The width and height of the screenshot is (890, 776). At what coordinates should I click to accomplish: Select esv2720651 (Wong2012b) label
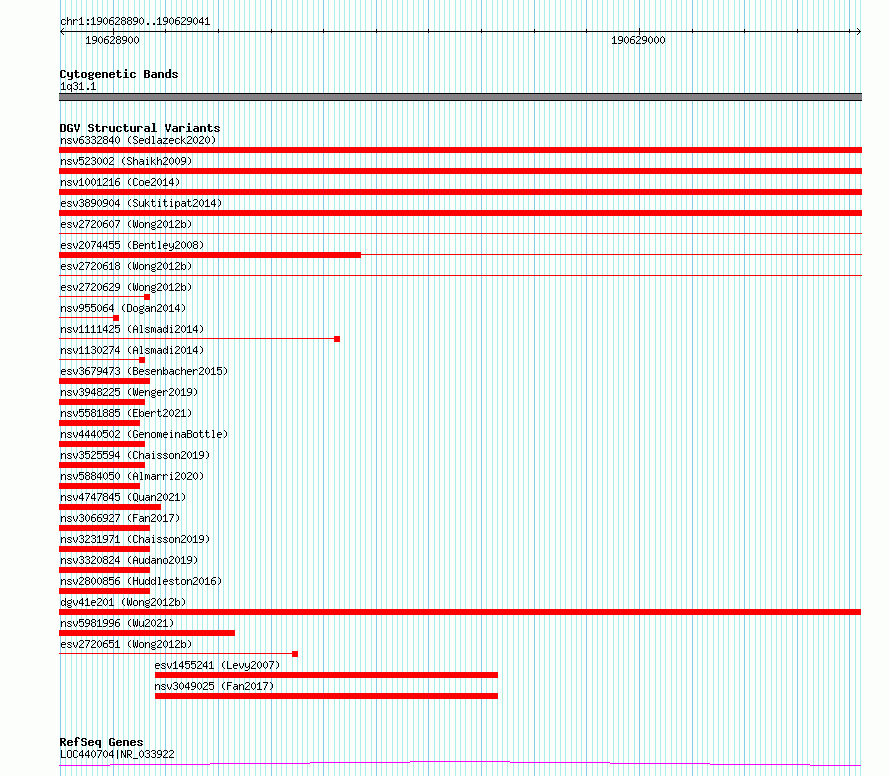pyautogui.click(x=126, y=644)
